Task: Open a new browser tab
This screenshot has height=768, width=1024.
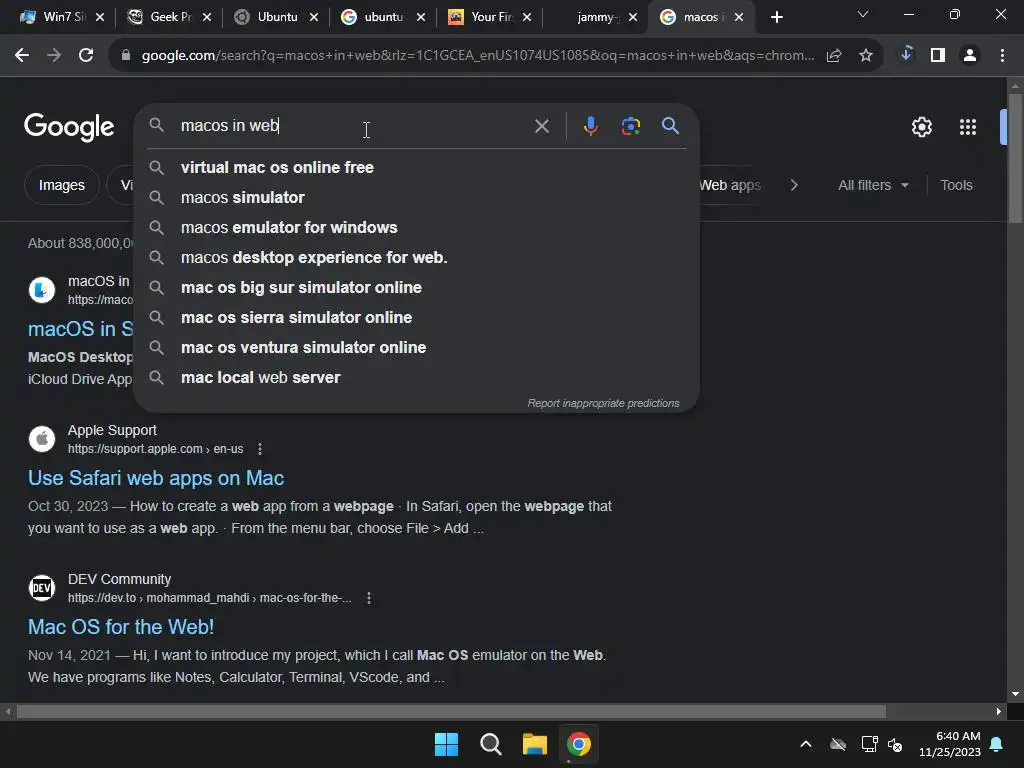Action: (776, 17)
